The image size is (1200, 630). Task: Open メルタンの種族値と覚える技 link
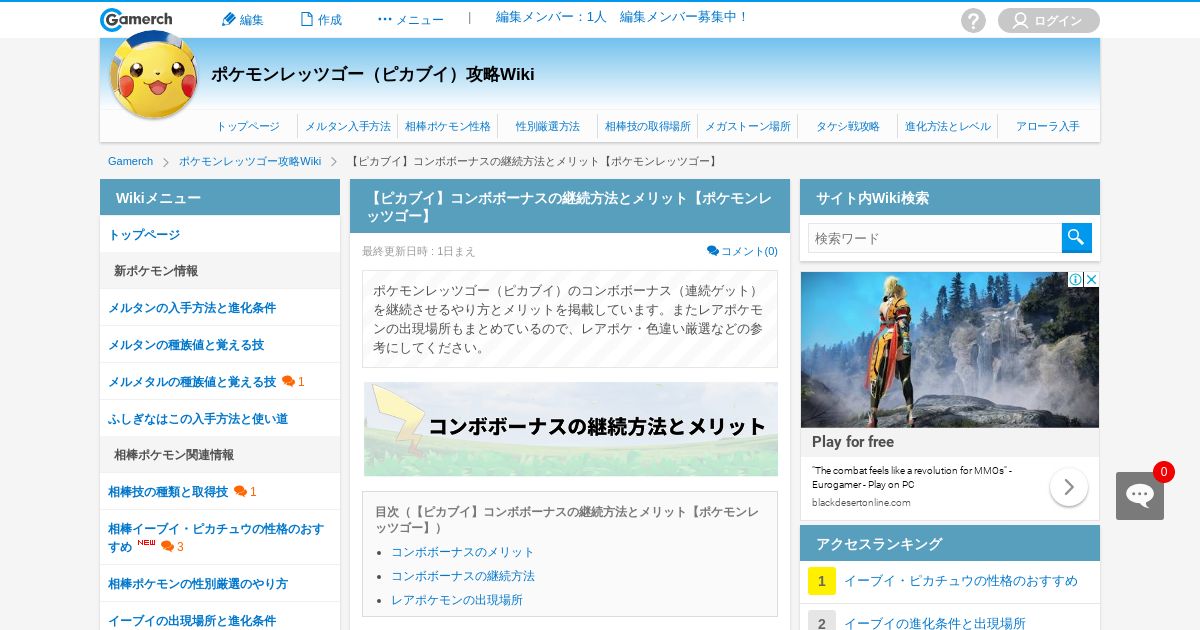tap(186, 345)
